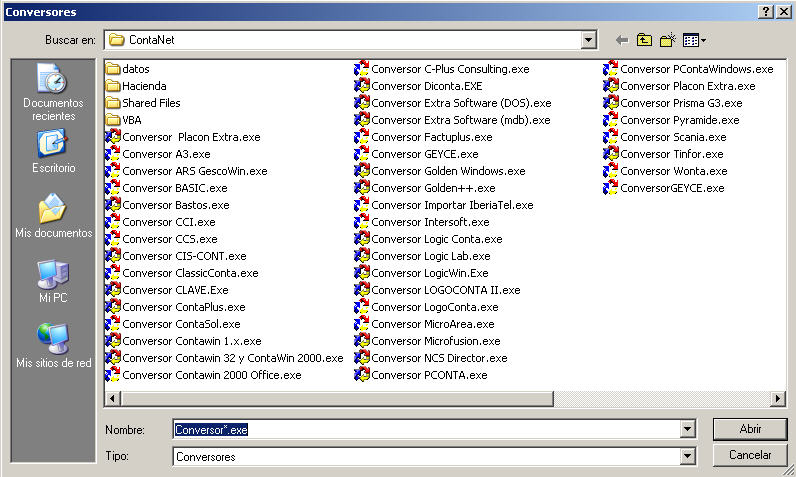Click the horizontal scrollbar thumb
Screen dimensions: 796x477
(338, 399)
